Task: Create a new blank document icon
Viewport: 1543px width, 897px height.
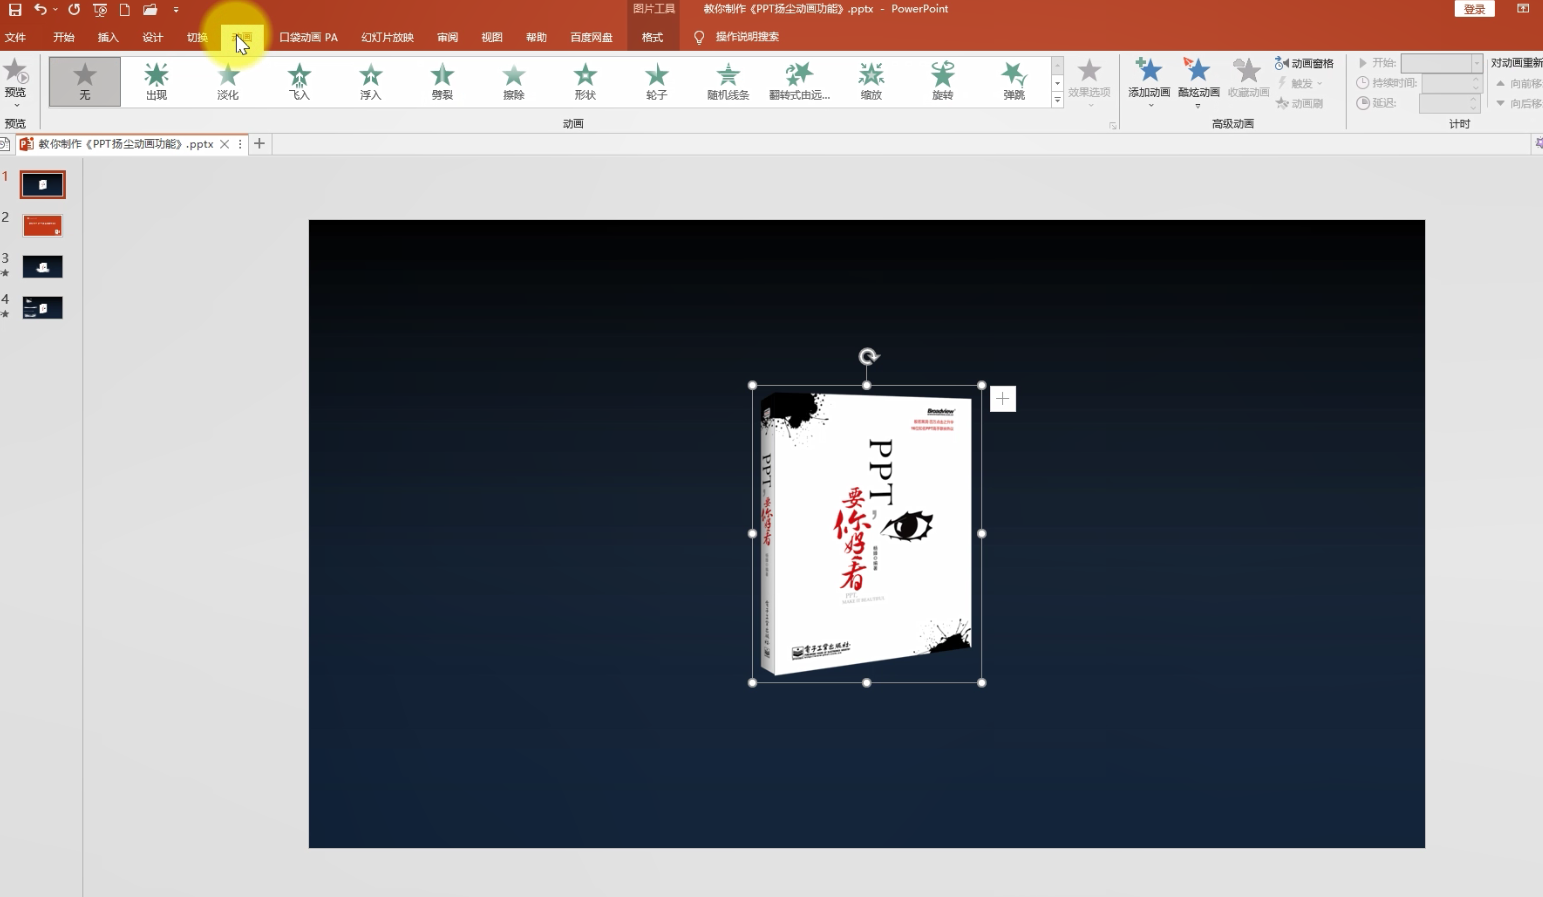Action: (x=125, y=10)
